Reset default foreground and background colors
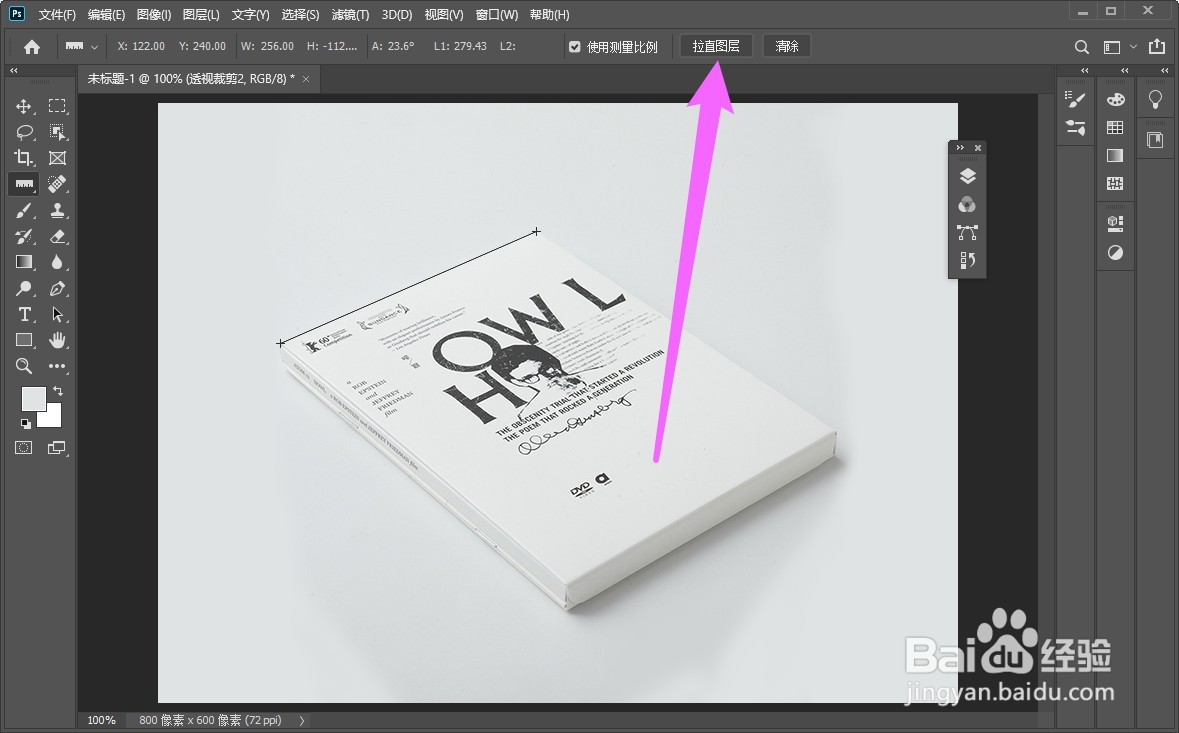This screenshot has height=733, width=1179. [x=26, y=424]
